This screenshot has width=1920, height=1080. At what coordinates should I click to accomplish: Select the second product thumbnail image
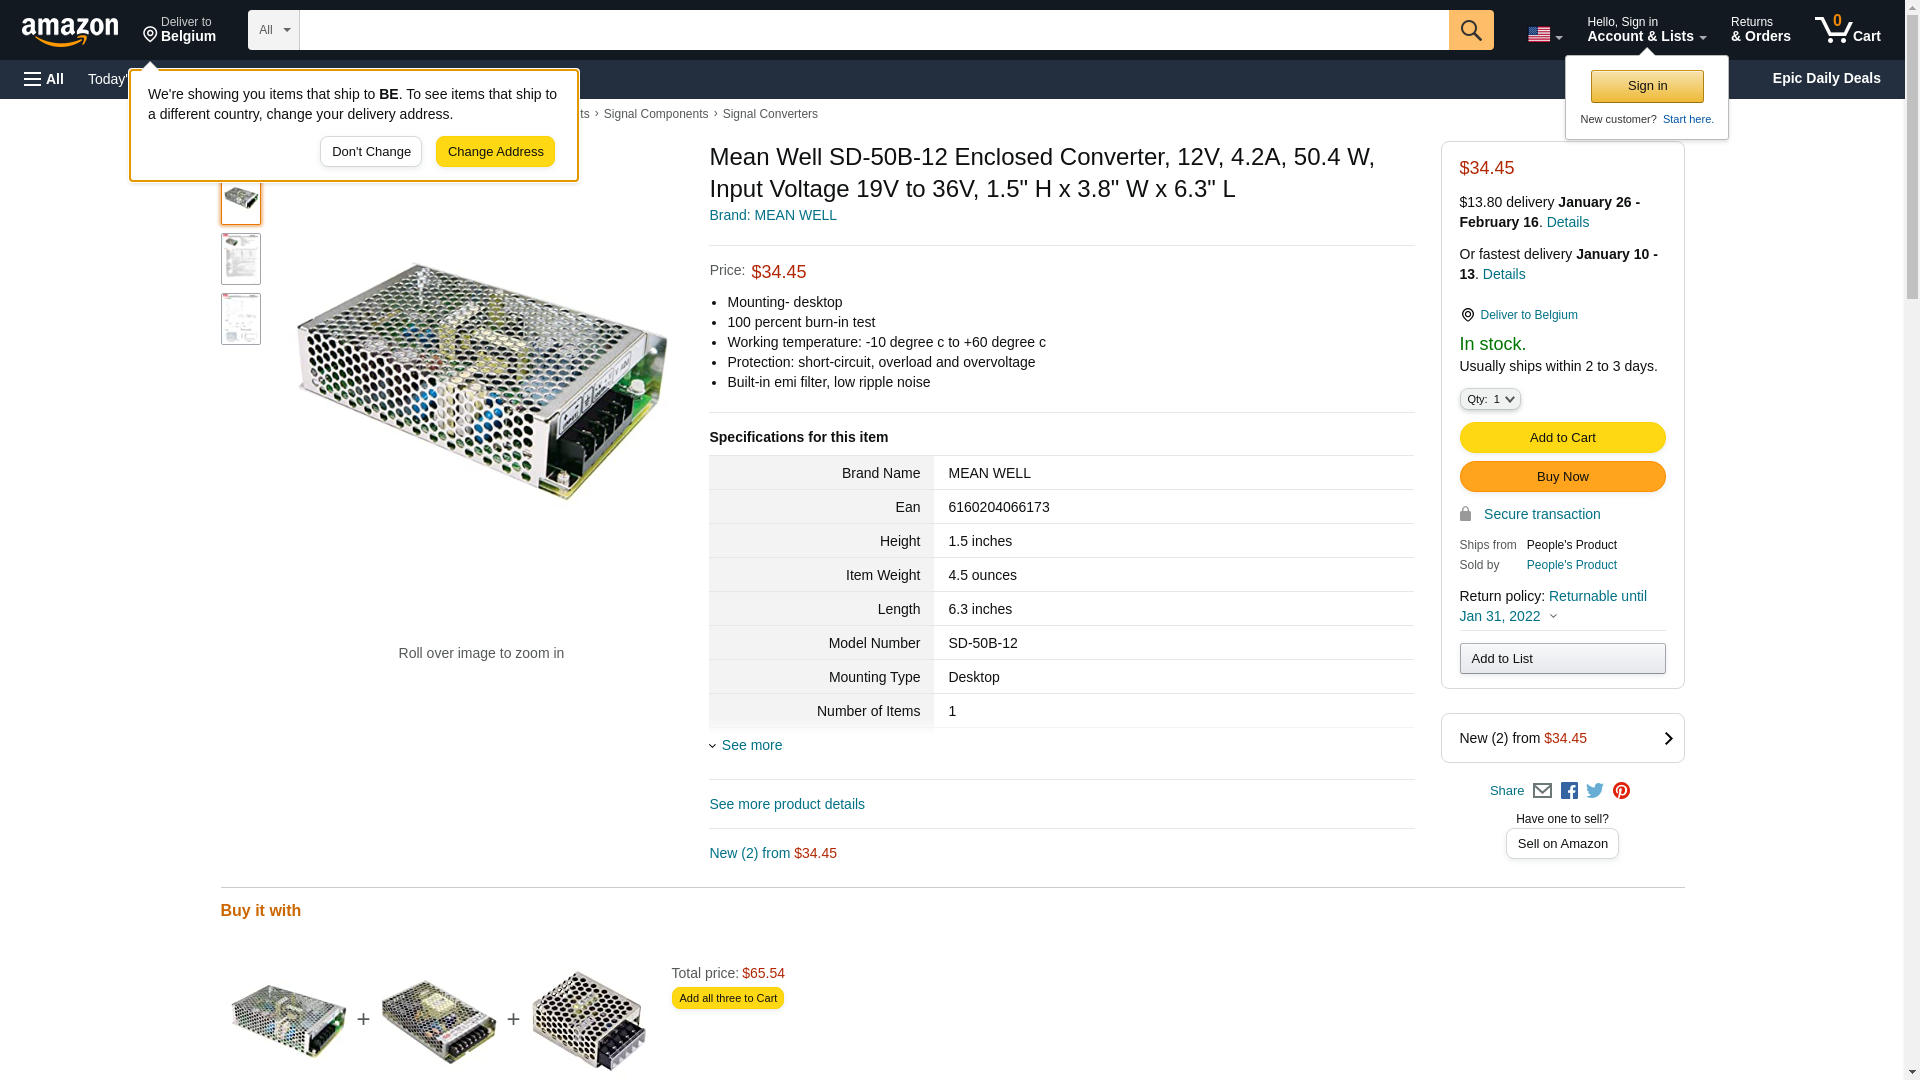pos(241,259)
